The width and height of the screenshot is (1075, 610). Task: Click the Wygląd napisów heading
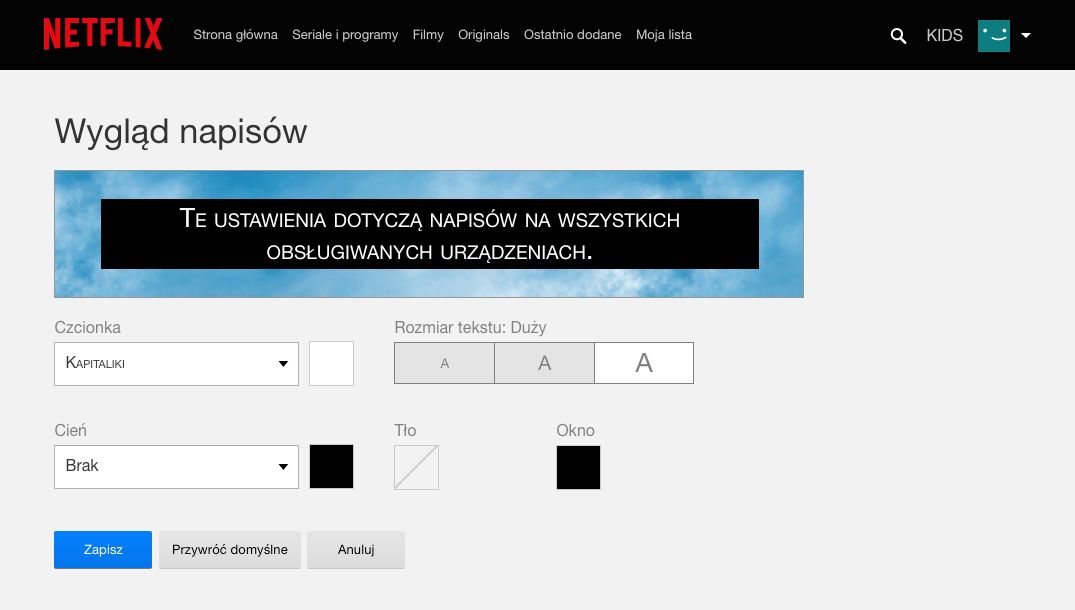[x=181, y=132]
